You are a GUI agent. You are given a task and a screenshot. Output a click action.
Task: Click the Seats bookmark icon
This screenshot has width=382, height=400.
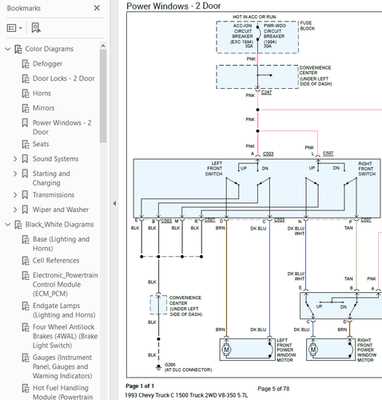pos(25,144)
